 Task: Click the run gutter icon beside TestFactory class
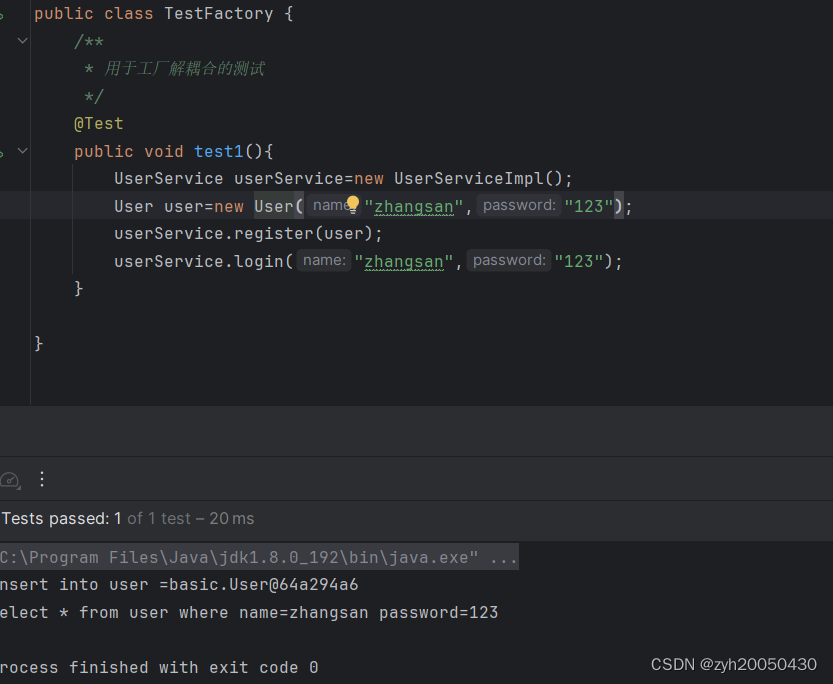pos(2,15)
